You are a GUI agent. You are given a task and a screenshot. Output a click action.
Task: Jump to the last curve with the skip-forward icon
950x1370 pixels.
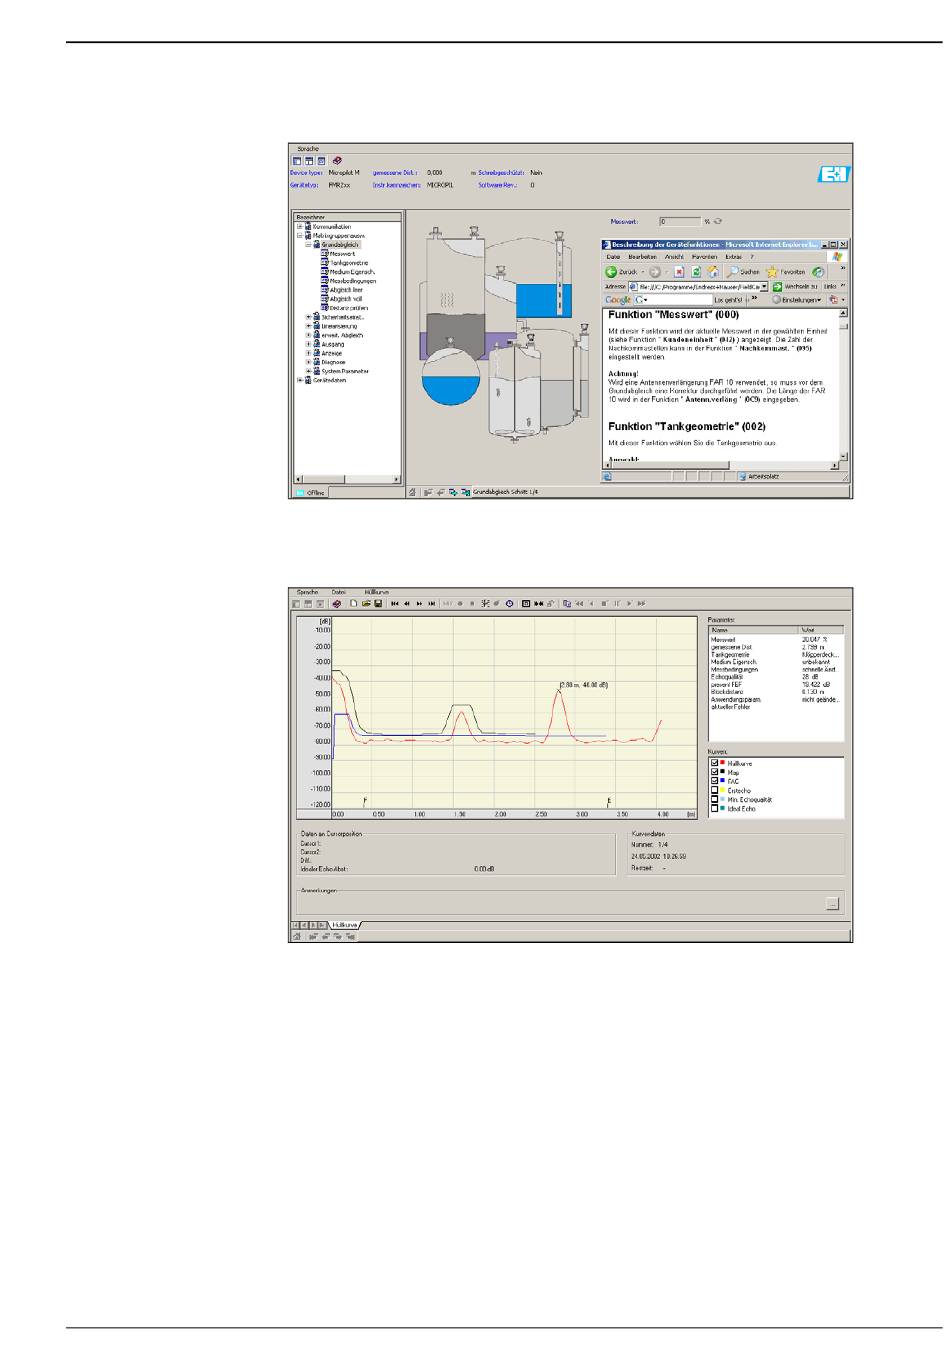tap(431, 604)
